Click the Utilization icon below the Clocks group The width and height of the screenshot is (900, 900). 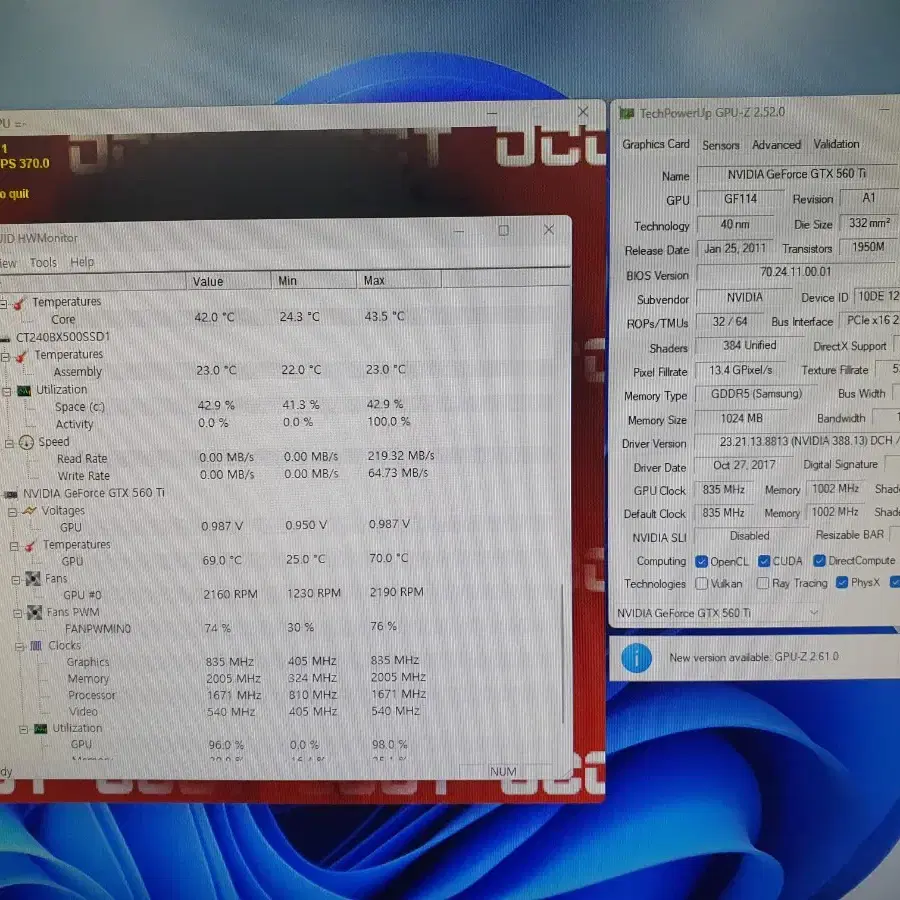click(x=40, y=729)
